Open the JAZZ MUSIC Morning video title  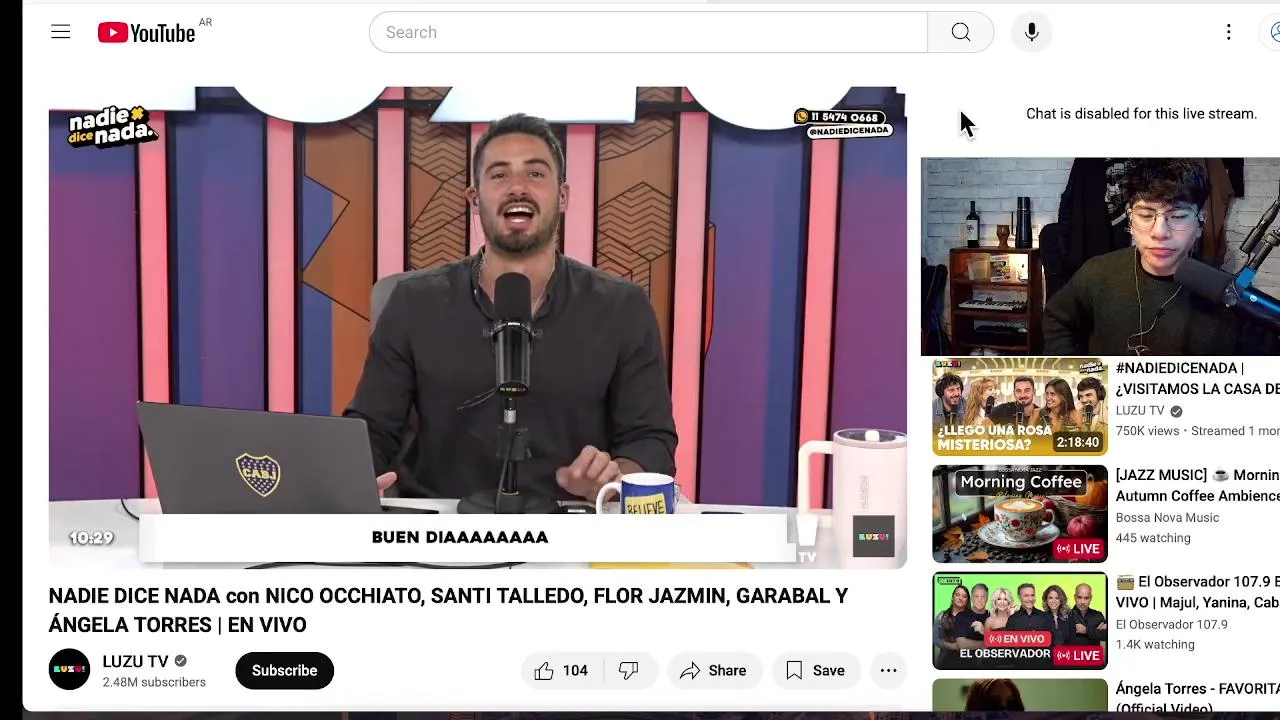tap(1197, 485)
